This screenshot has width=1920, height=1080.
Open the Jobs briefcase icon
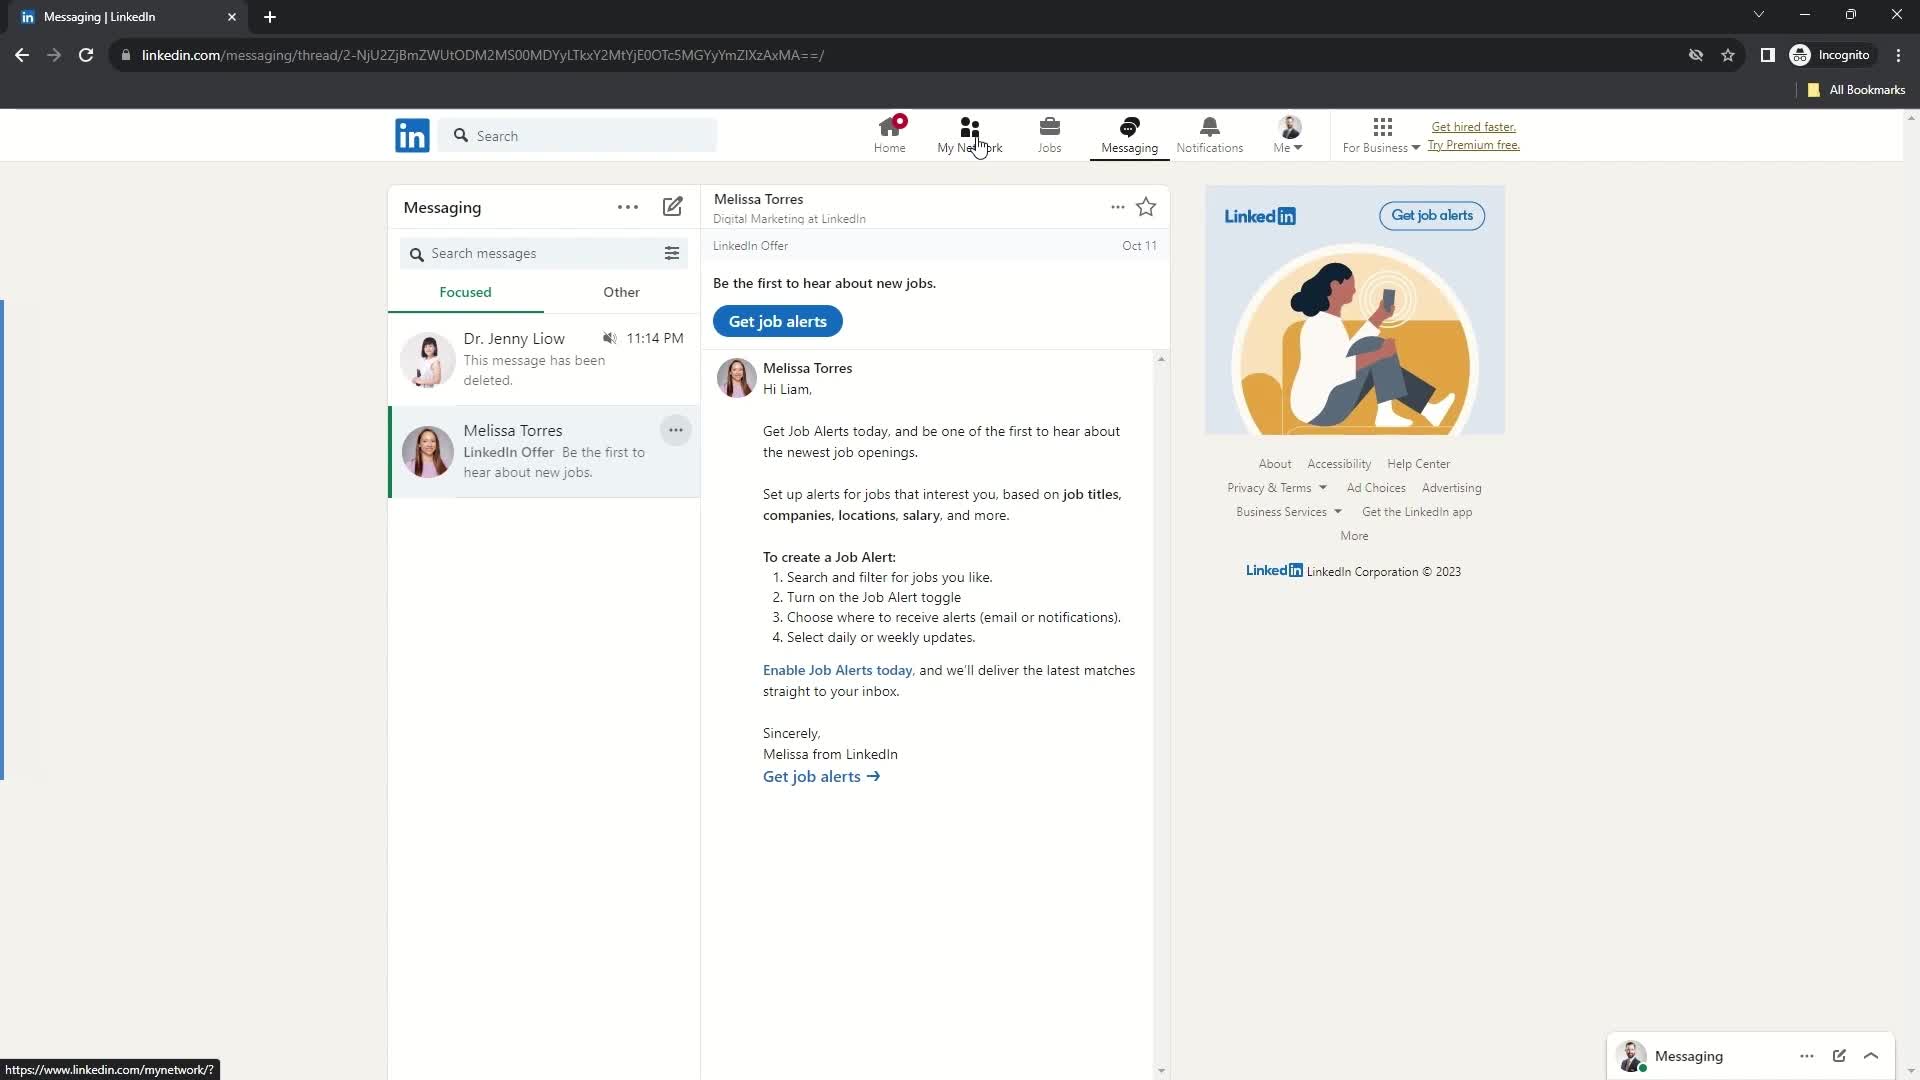point(1049,135)
